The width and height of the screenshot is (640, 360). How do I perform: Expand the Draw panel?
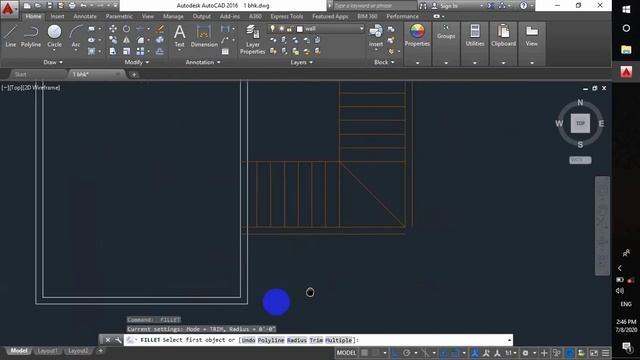pyautogui.click(x=53, y=62)
